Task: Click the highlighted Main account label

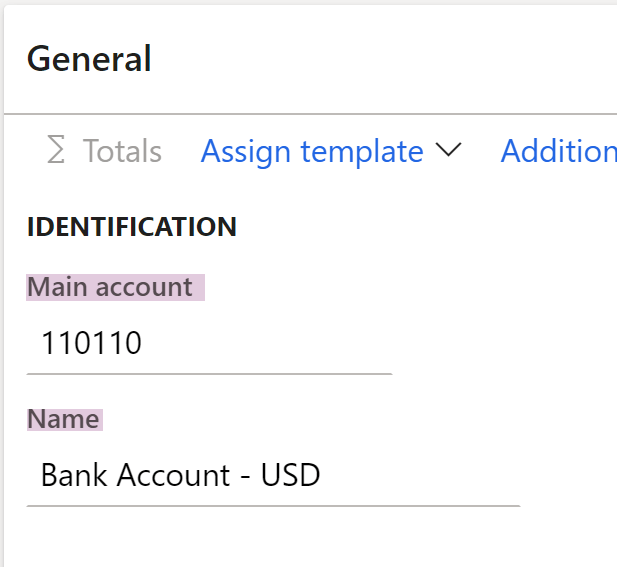Action: coord(110,287)
